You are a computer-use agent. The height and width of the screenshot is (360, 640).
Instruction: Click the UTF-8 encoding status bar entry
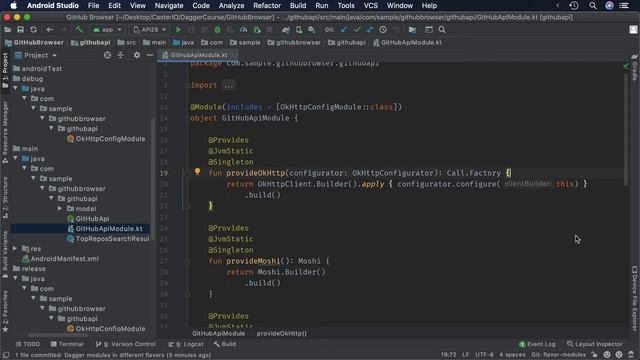tap(484, 355)
